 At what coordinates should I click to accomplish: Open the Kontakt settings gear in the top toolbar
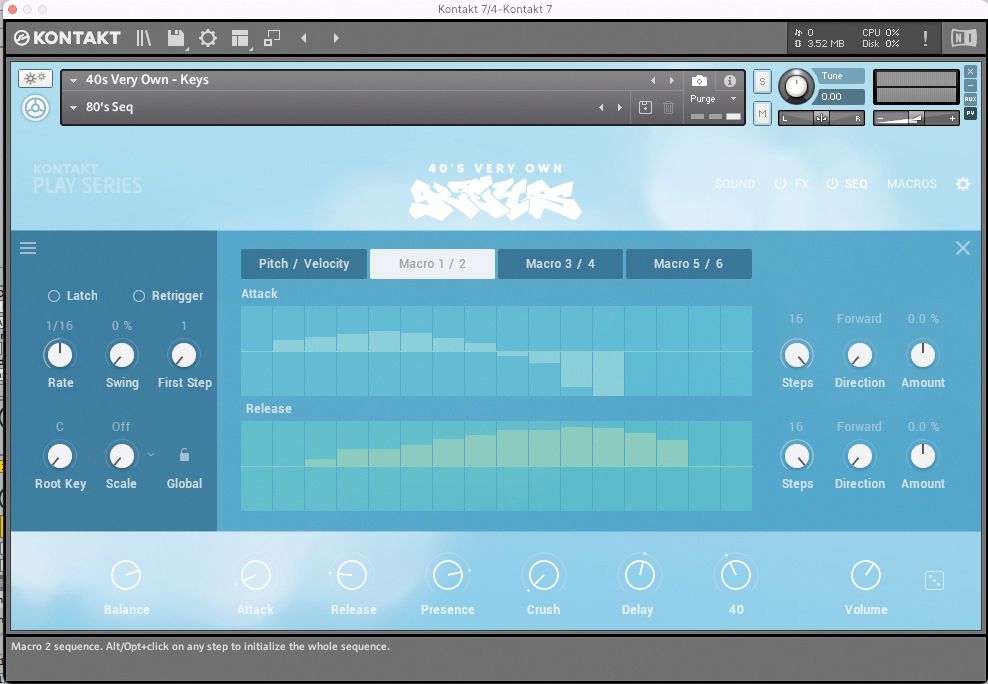point(208,37)
